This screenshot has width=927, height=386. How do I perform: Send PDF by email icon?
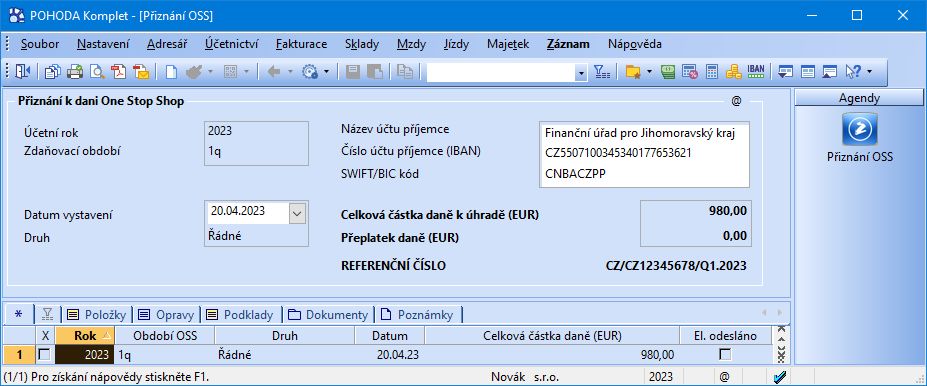141,72
